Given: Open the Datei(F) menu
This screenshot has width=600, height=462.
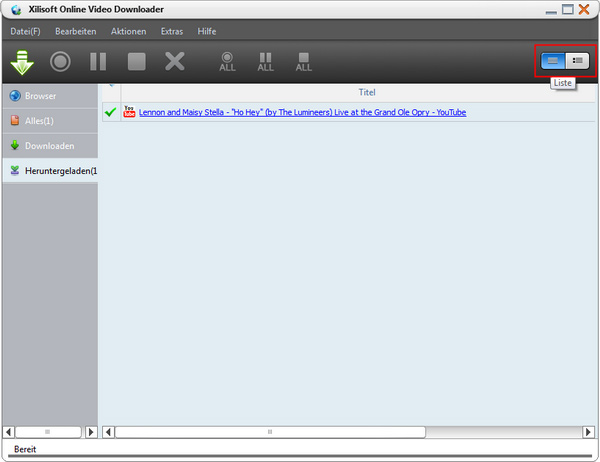Looking at the screenshot, I should point(25,31).
